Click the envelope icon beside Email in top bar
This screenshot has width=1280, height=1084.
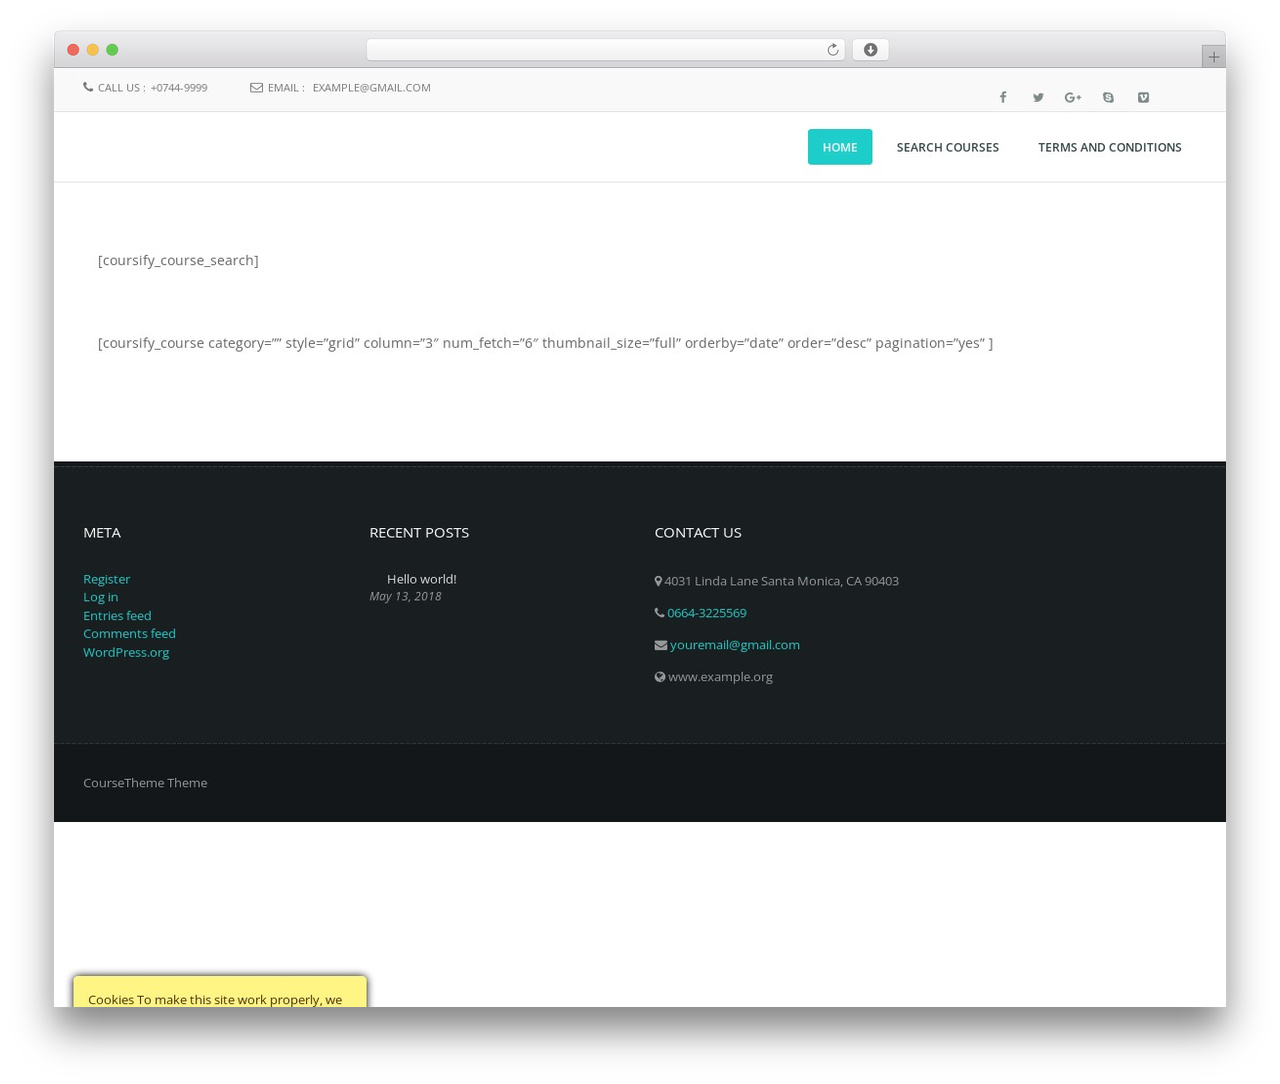point(256,87)
